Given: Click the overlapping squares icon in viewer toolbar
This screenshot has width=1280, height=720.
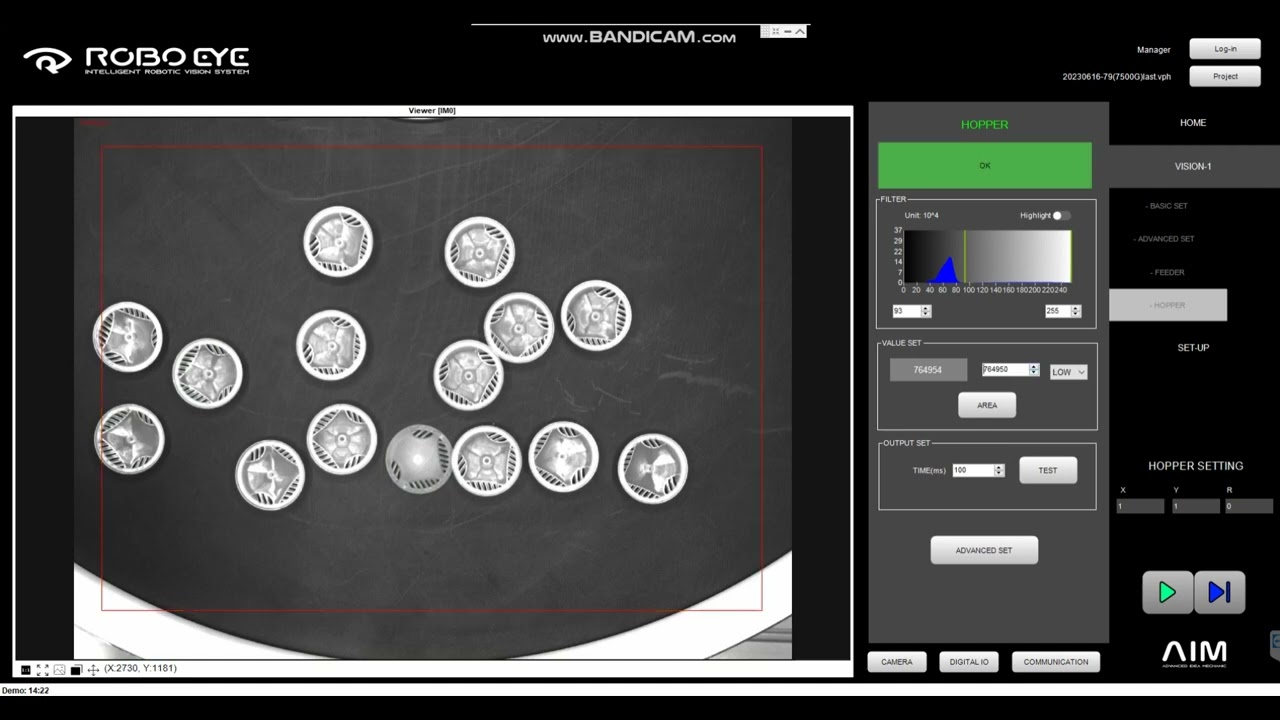Looking at the screenshot, I should pyautogui.click(x=76, y=670).
